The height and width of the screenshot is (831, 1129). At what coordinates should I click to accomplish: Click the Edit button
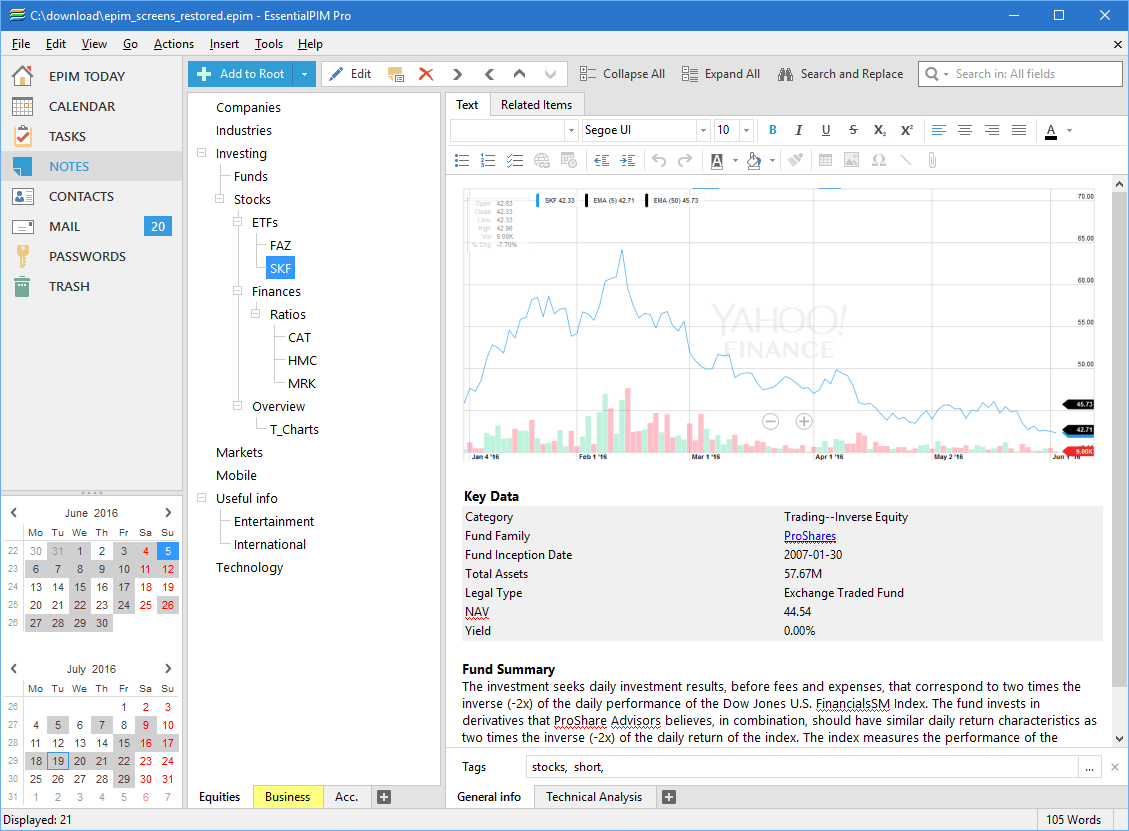(350, 74)
